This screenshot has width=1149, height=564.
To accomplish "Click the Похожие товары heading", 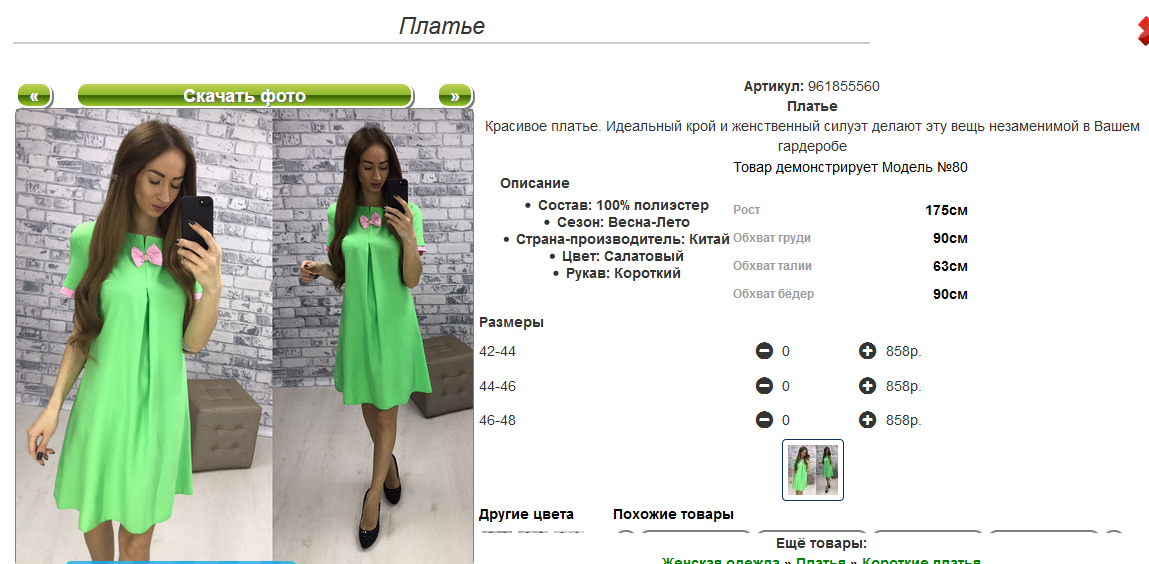I will pyautogui.click(x=673, y=514).
